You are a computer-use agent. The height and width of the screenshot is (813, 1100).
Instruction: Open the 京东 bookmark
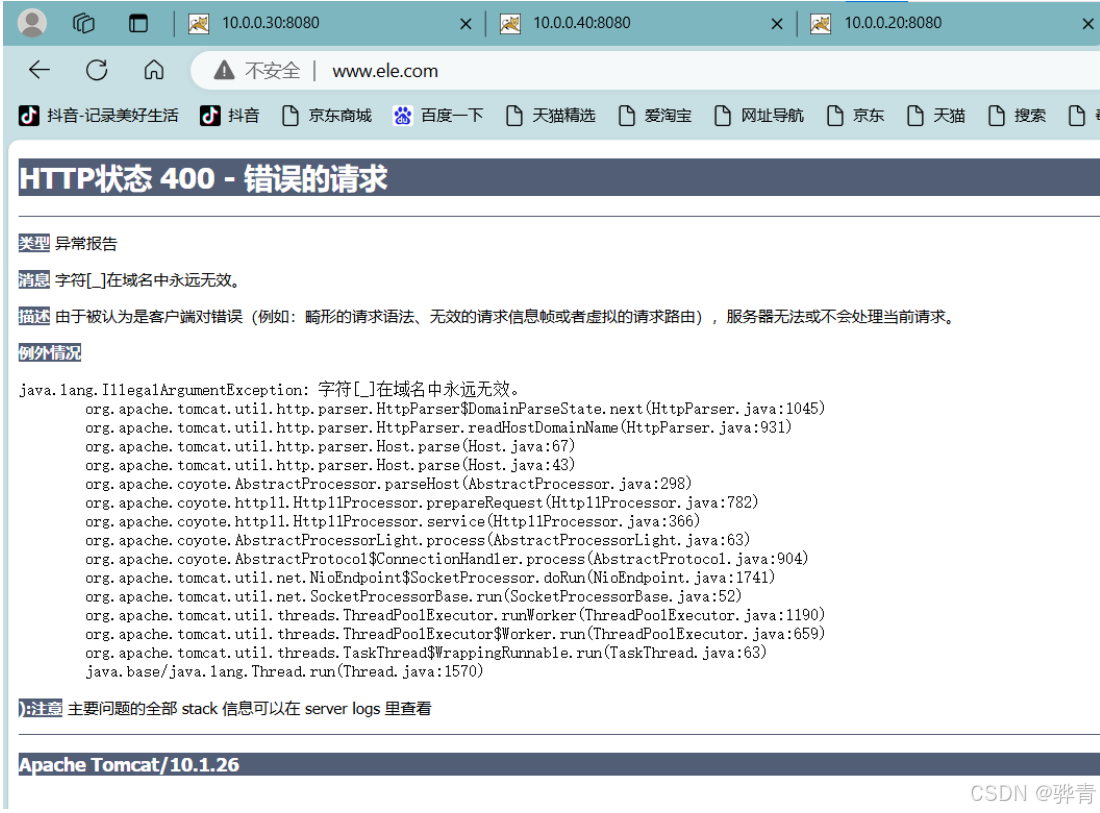855,115
